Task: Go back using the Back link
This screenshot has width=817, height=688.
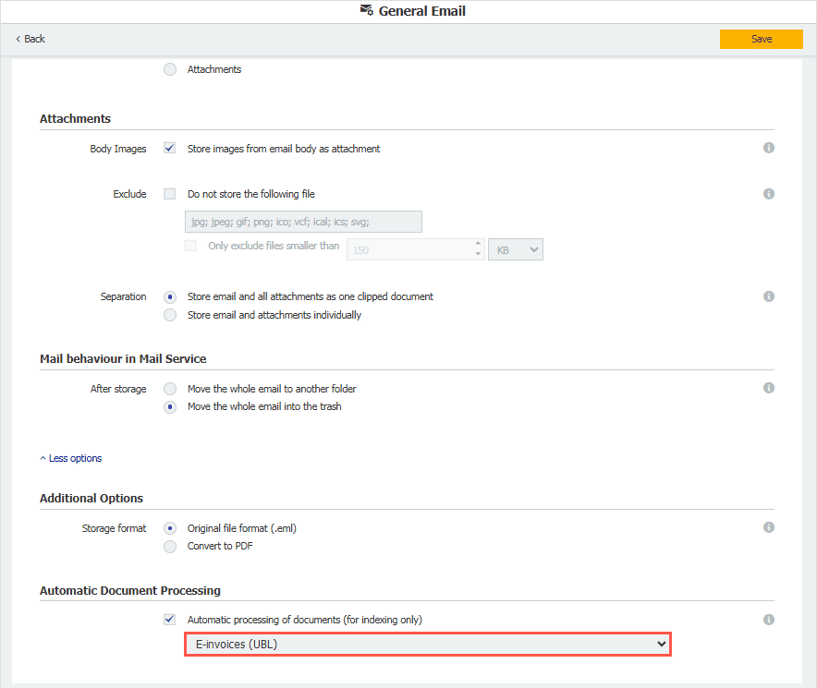Action: pos(30,39)
